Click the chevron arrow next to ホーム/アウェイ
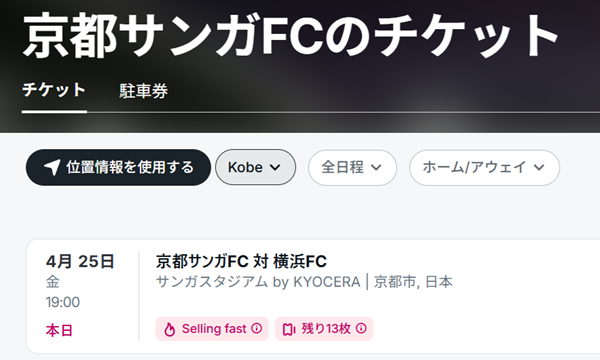Viewport: 600px width, 360px height. tap(539, 168)
